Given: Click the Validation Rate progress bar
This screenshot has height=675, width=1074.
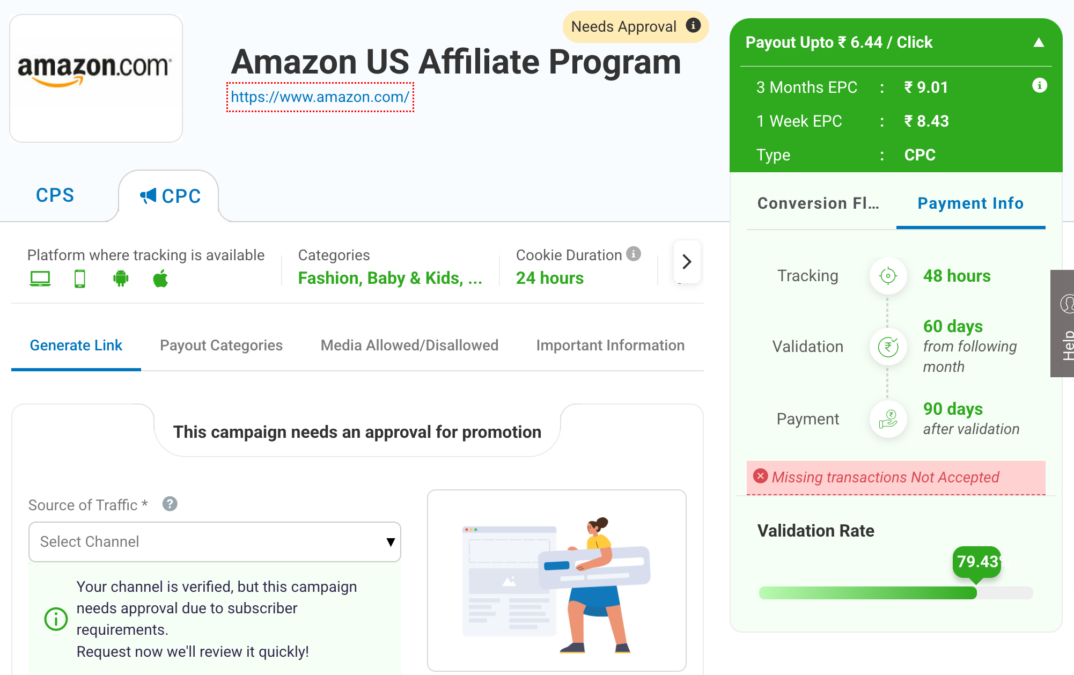Looking at the screenshot, I should [x=895, y=593].
